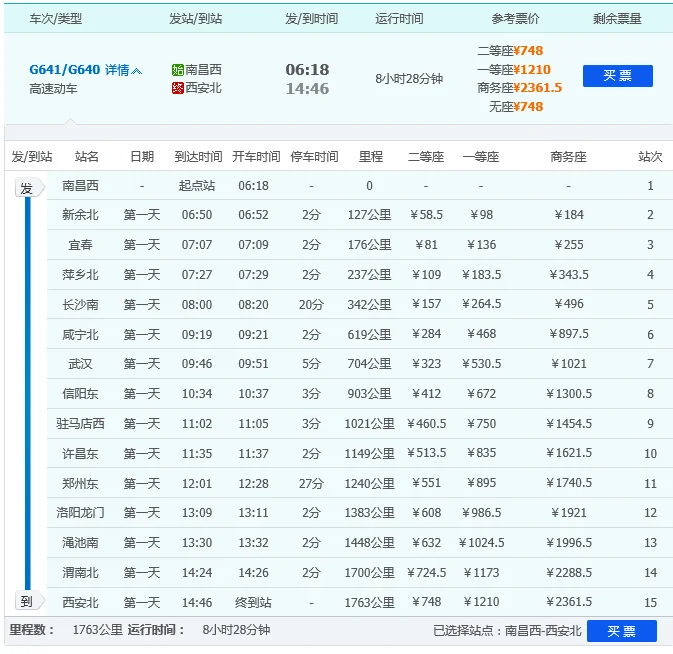Click the 里程 detail table header
Viewport: 673px width, 654px height.
[371, 157]
